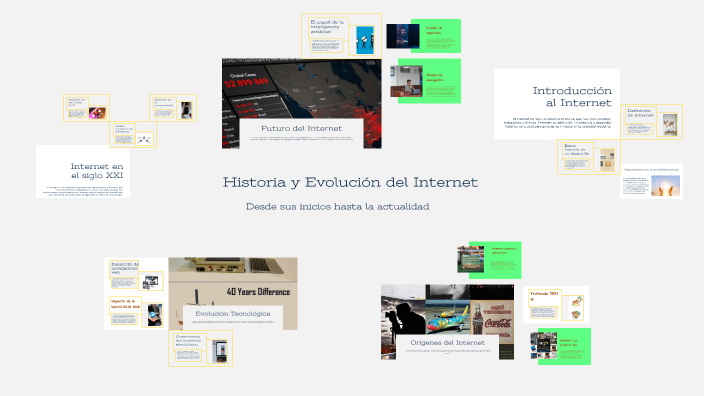
Task: Click the thumbnail inside 'Breve historia' frame
Action: pyautogui.click(x=607, y=160)
